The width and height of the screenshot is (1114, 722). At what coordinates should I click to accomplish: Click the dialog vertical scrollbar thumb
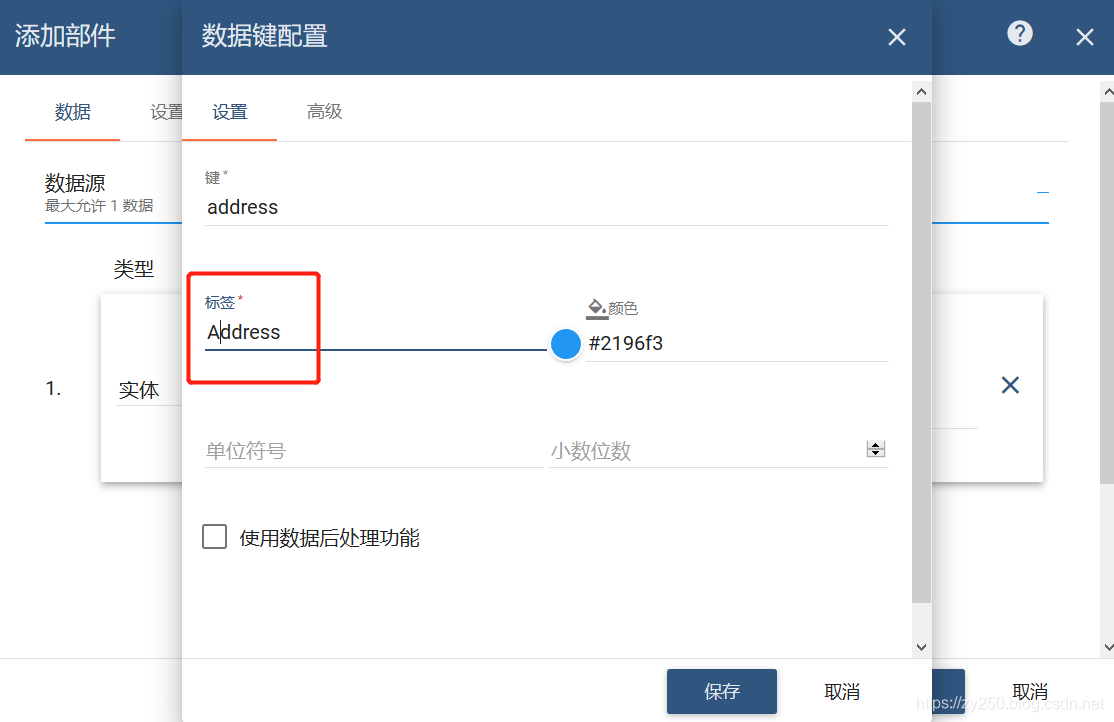point(921,352)
